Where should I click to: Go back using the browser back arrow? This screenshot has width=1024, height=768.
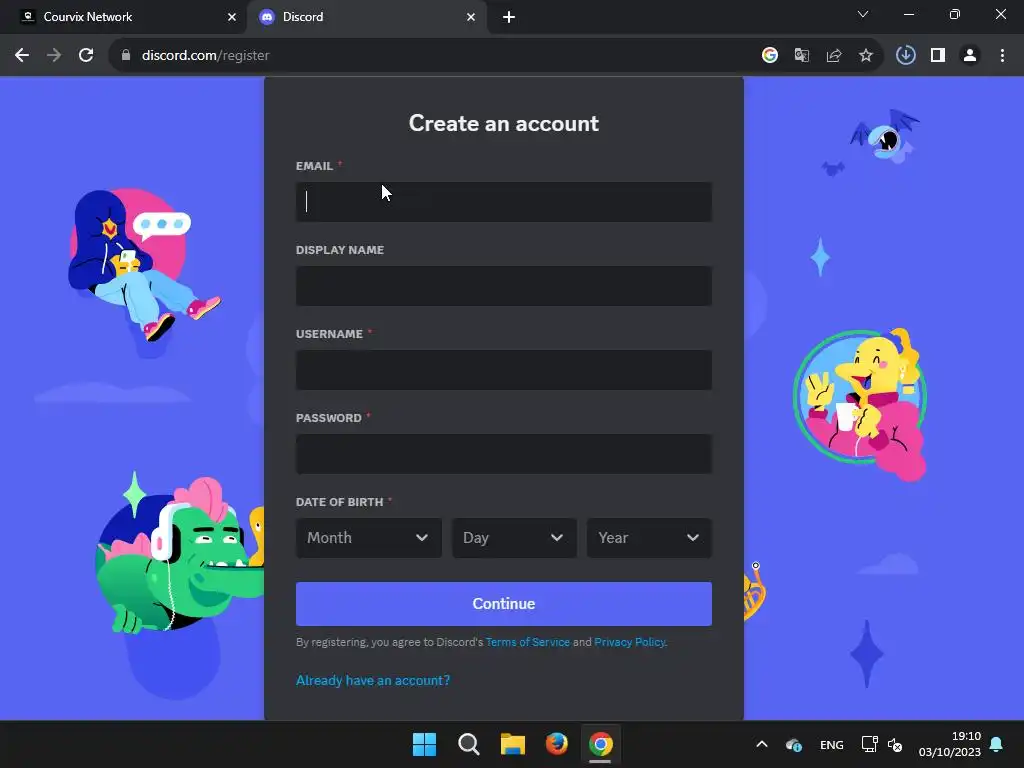tap(22, 56)
